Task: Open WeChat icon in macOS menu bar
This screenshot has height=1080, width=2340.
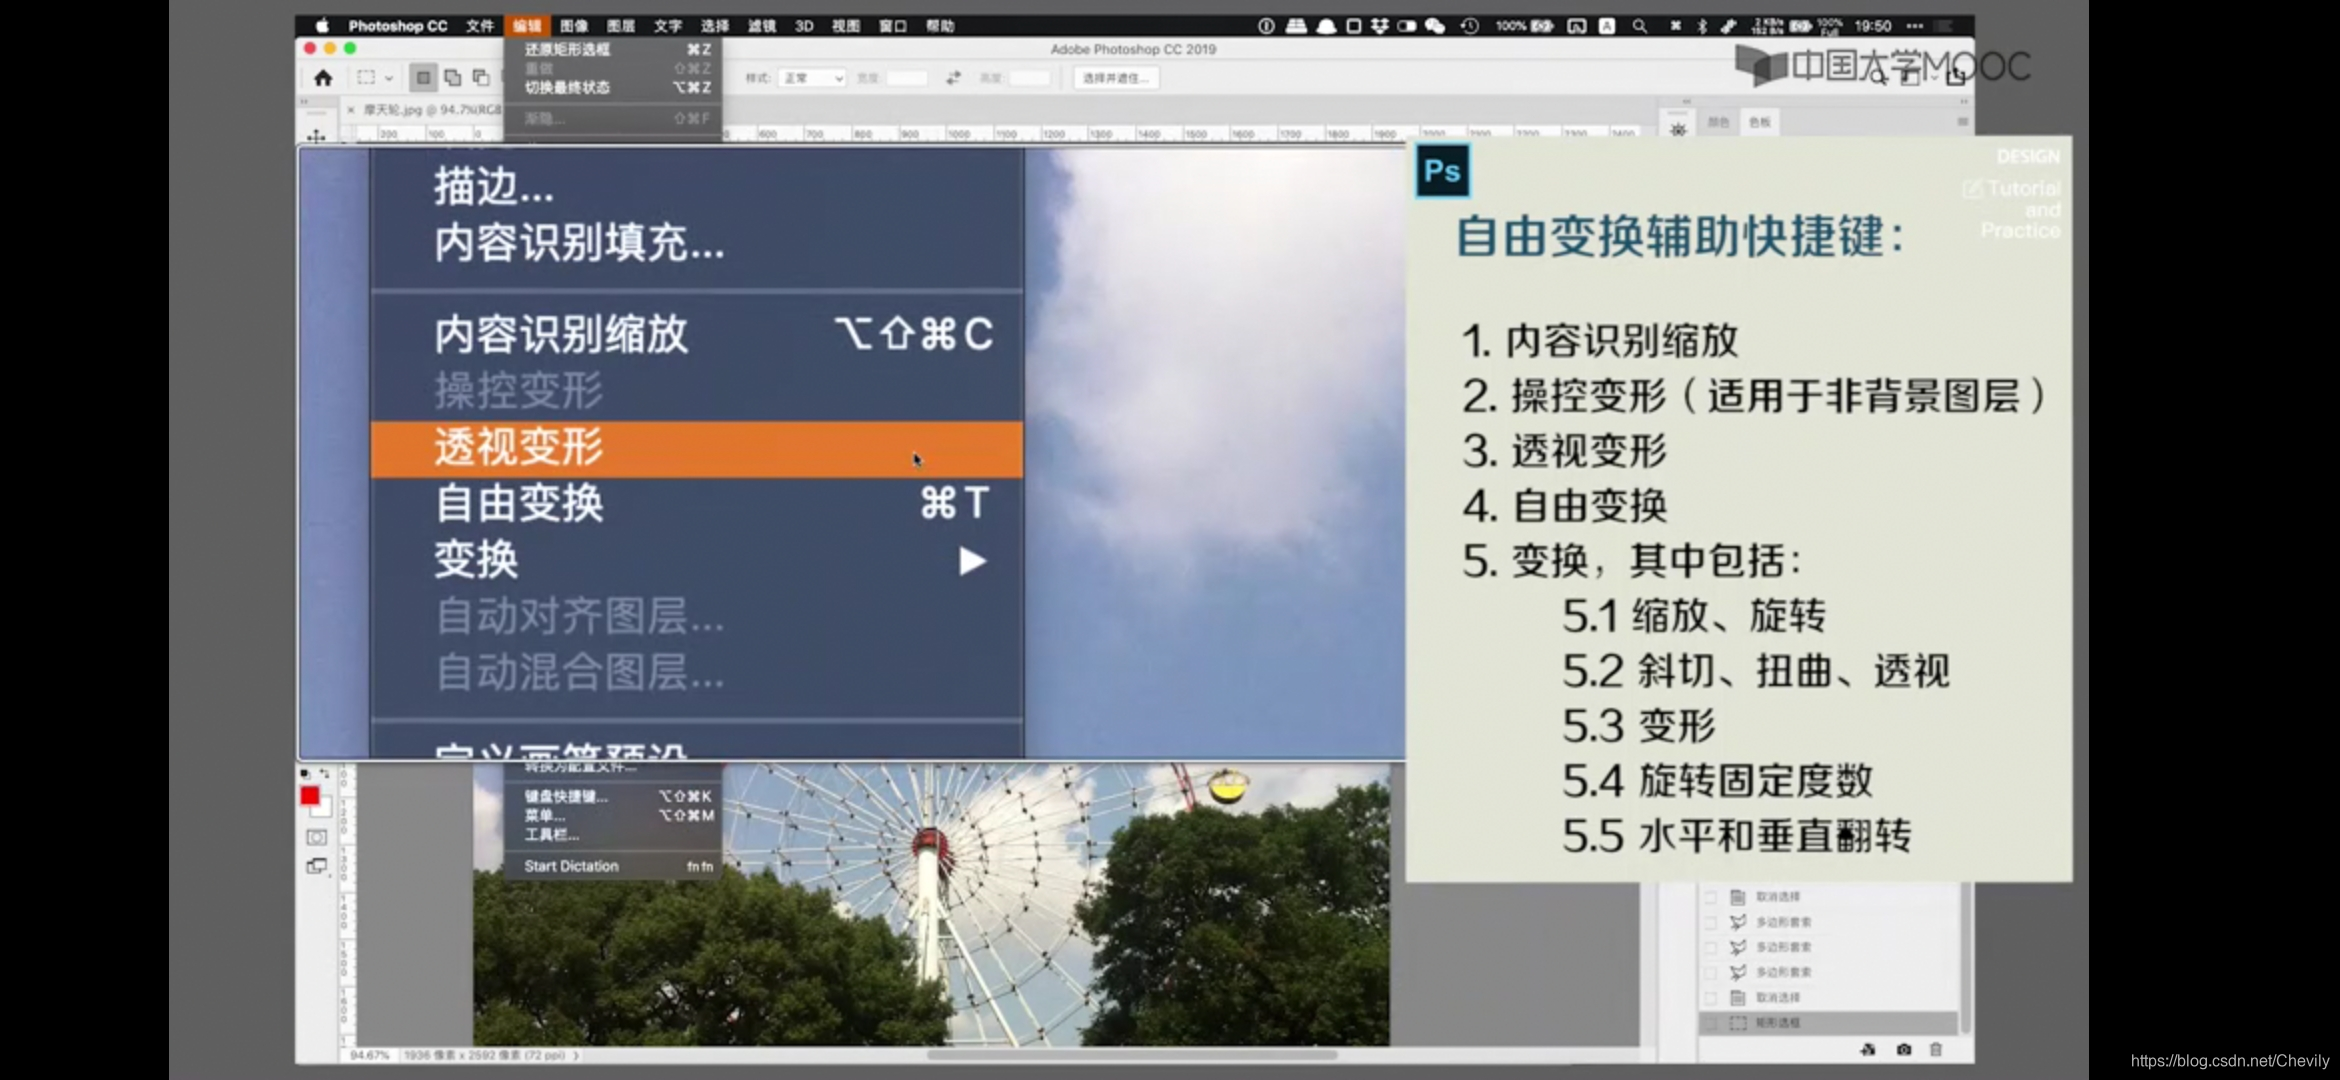Action: point(1435,26)
